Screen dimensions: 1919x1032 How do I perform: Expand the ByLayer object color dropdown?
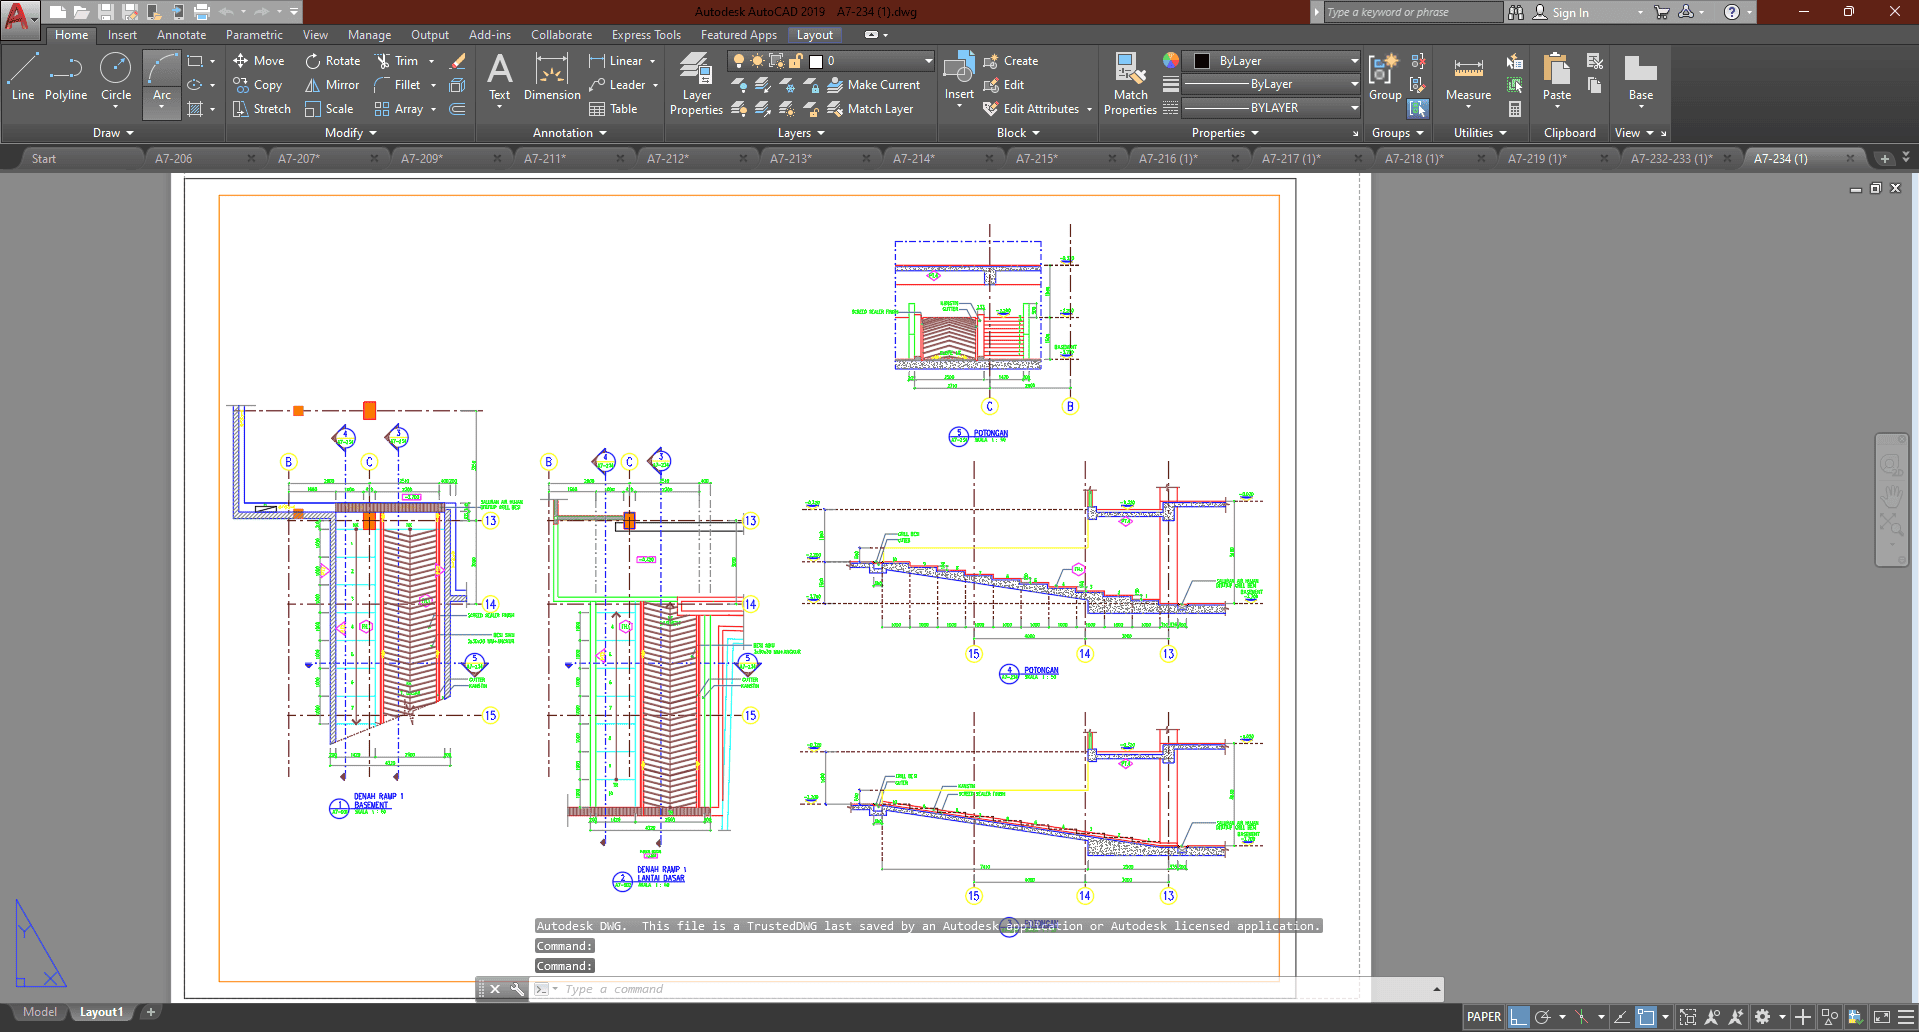1354,61
